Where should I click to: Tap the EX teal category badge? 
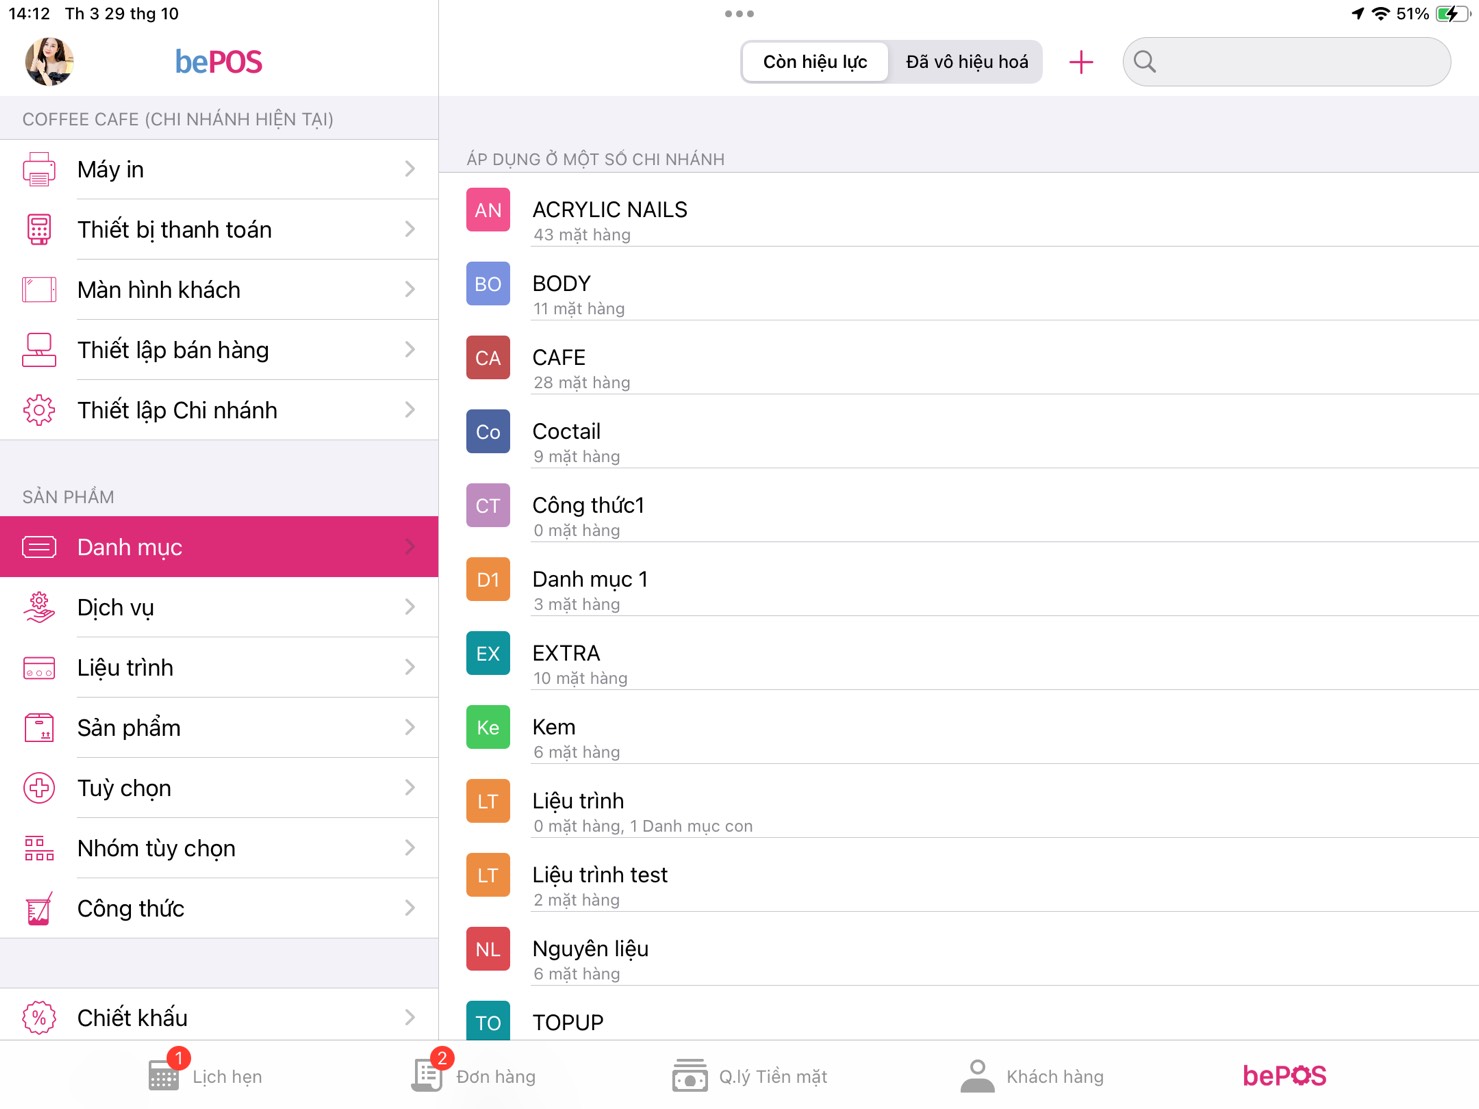coord(488,654)
